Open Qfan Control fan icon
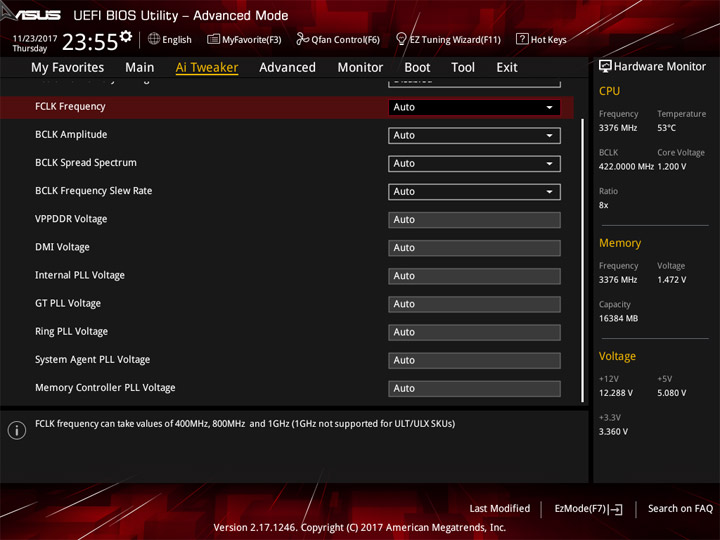720x540 pixels. [302, 39]
